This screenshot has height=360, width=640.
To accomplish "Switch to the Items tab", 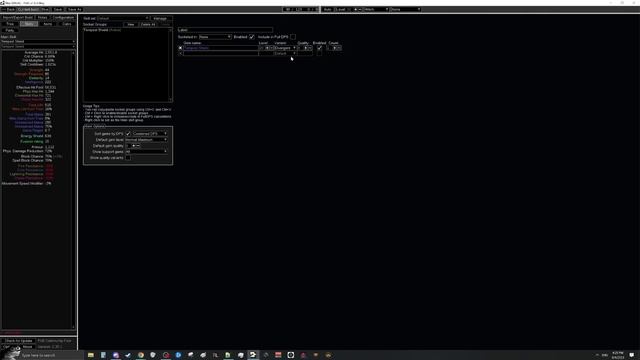I will (x=48, y=24).
